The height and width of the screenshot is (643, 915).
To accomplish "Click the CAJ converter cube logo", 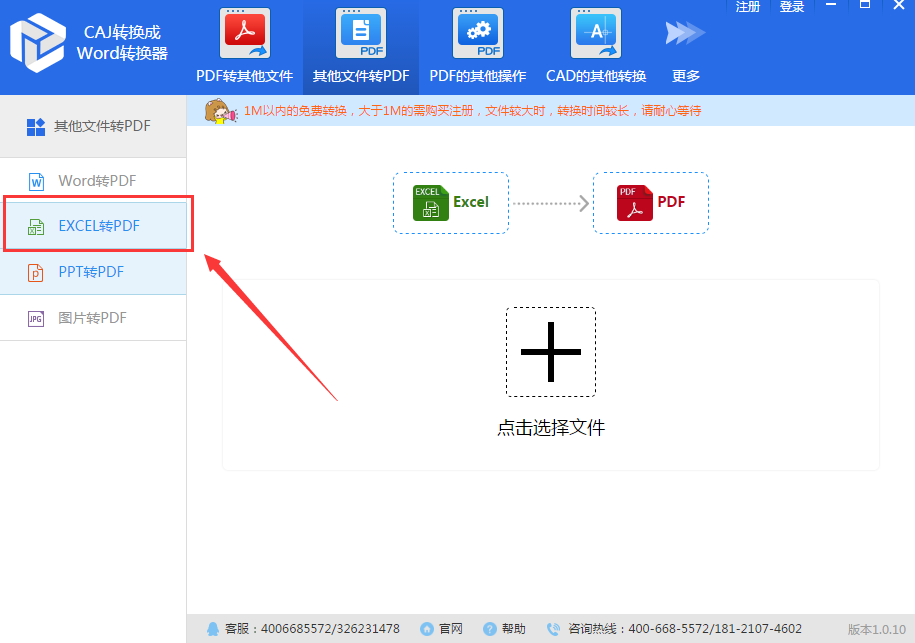I will [38, 43].
